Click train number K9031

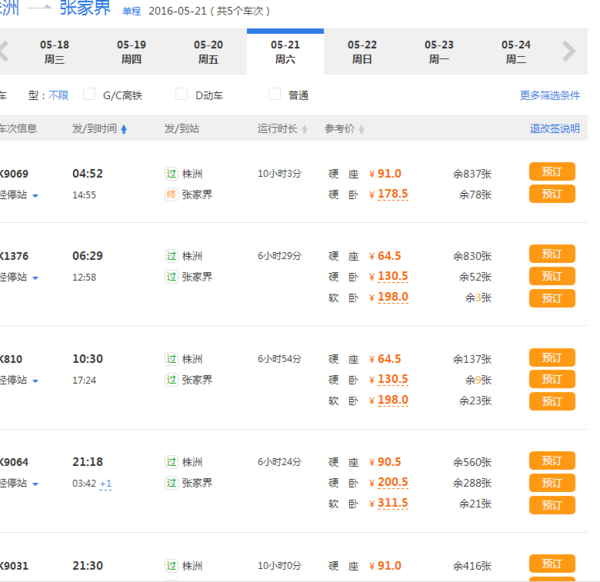click(14, 566)
